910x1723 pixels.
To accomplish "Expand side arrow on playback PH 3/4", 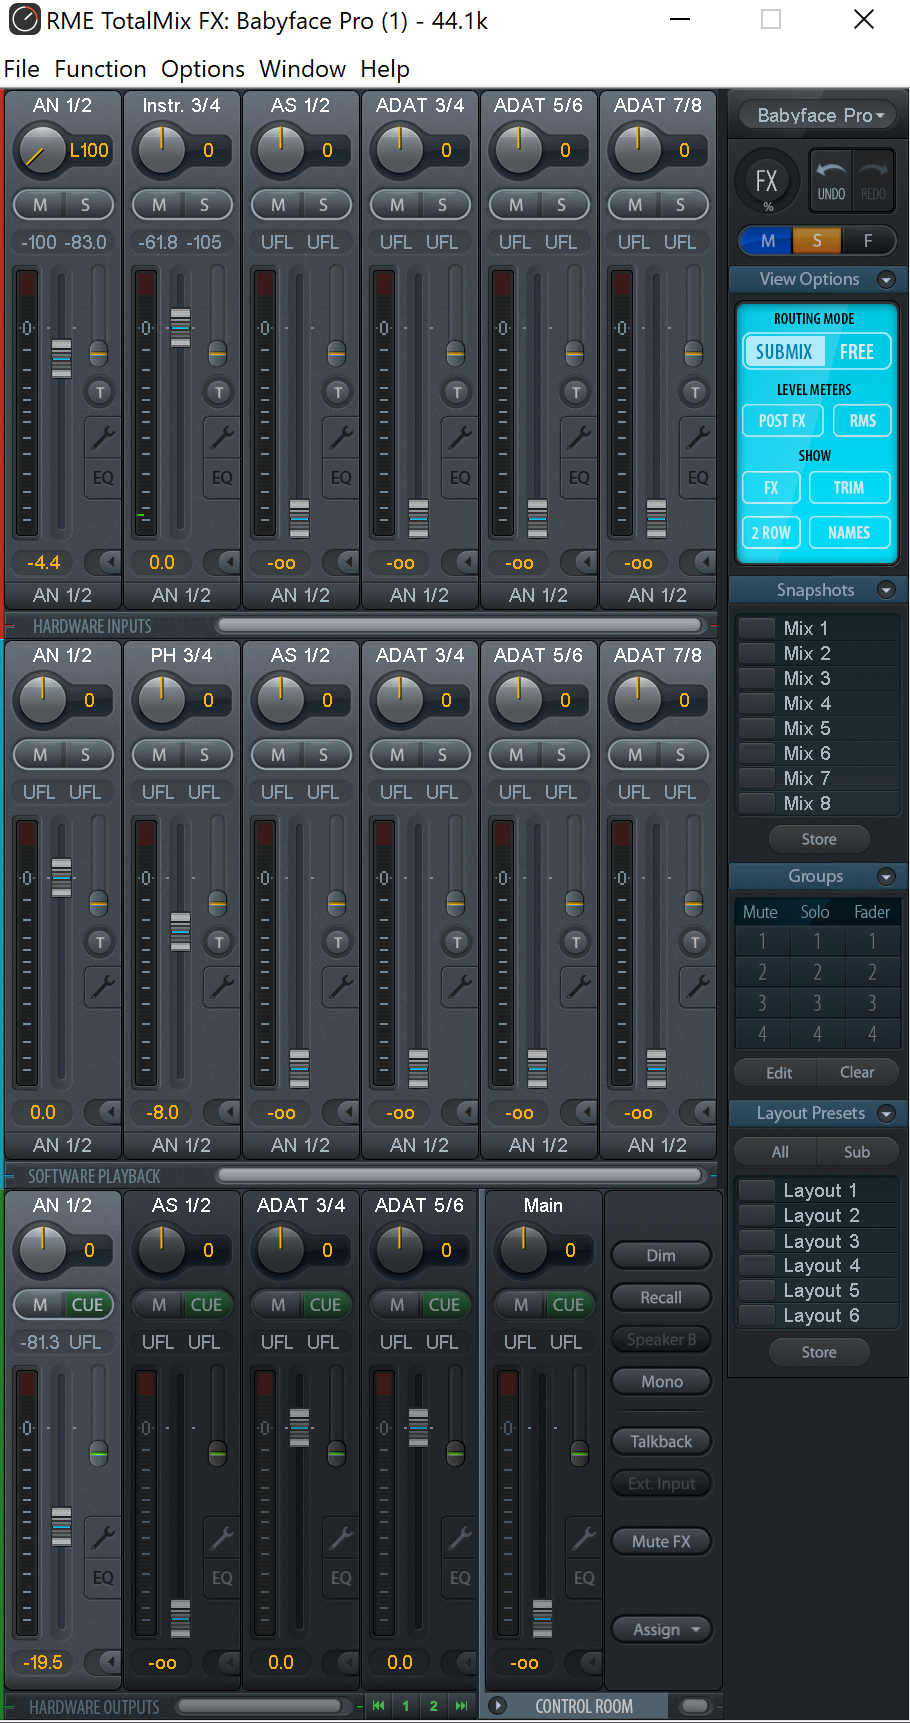I will [x=222, y=1112].
